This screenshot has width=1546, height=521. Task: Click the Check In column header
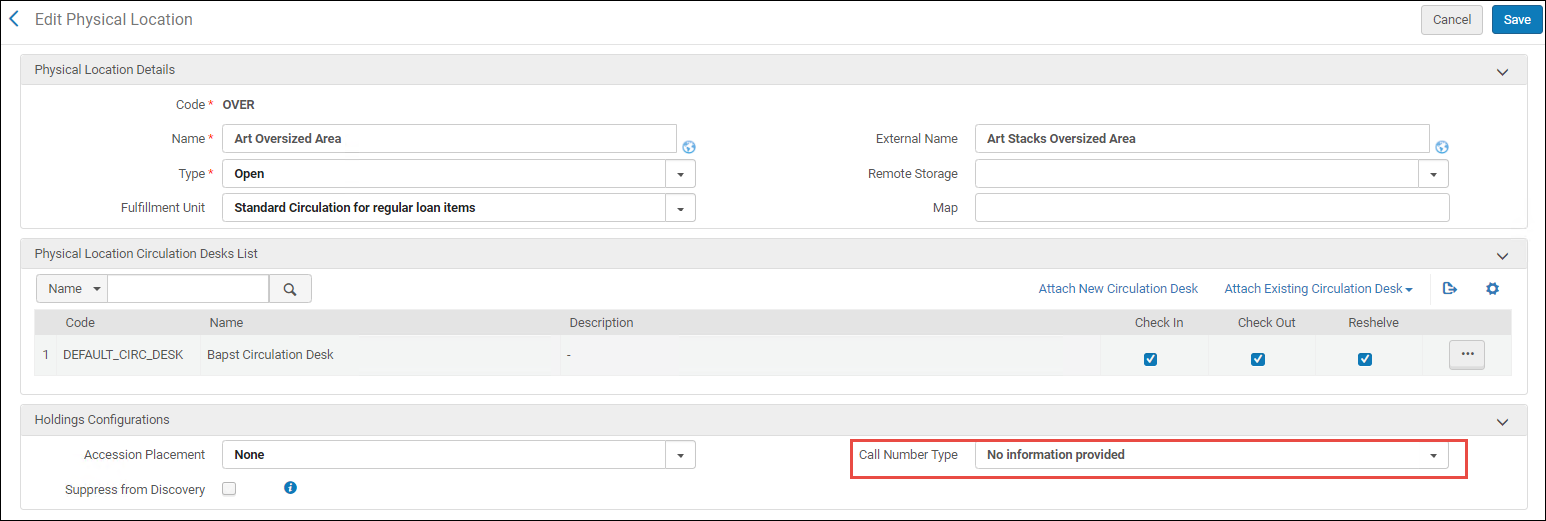[x=1159, y=323]
